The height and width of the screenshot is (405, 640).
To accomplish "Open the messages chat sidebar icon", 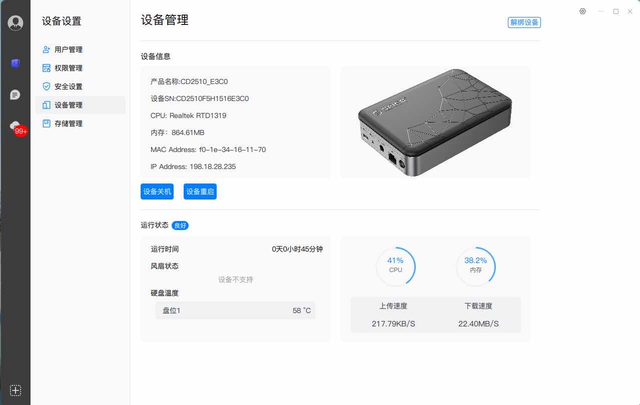I will click(x=15, y=95).
